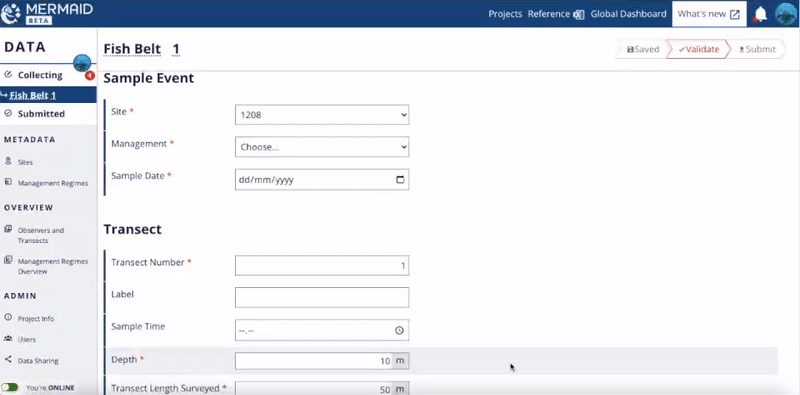Viewport: 800px width, 395px height.
Task: Go to Projects in top navigation
Action: pyautogui.click(x=505, y=14)
